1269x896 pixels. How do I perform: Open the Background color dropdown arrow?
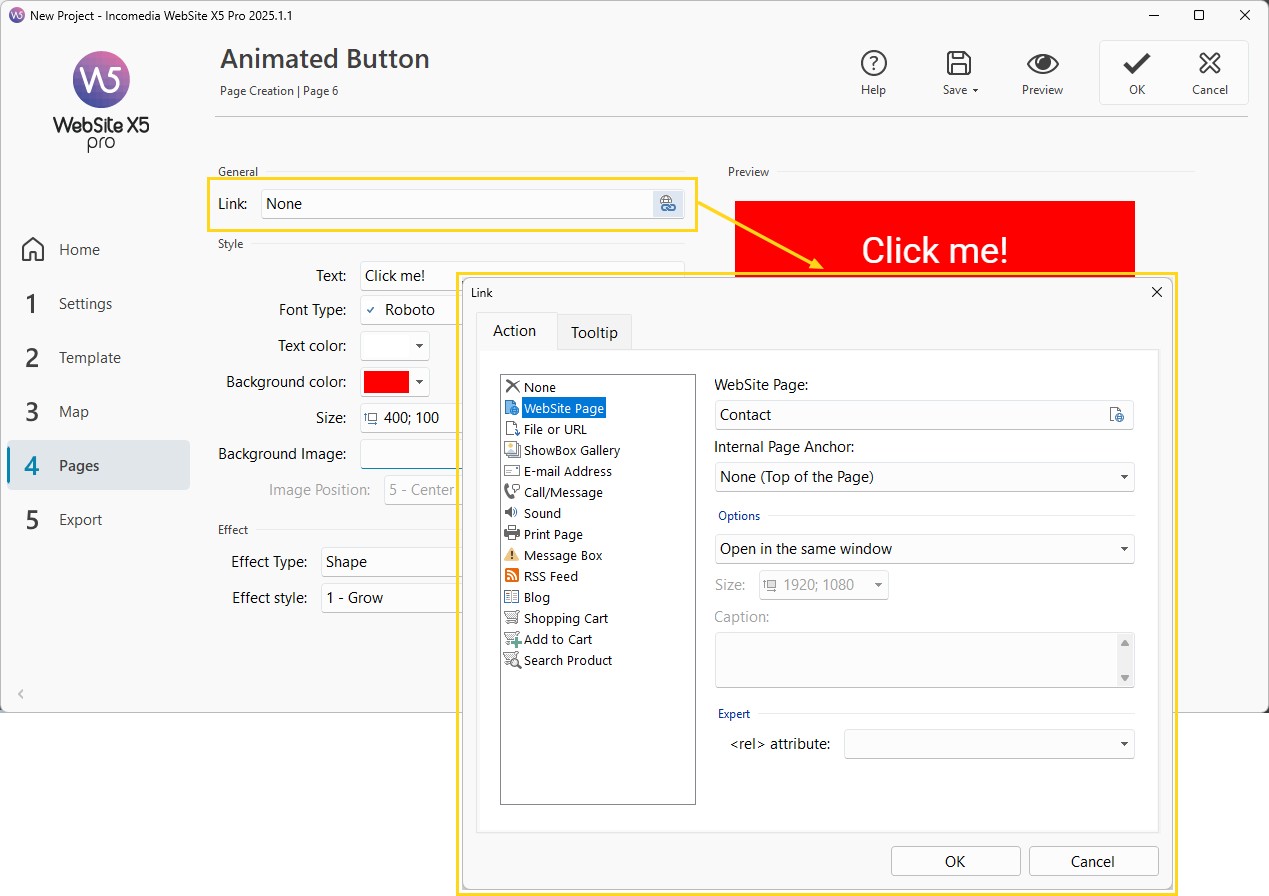[420, 382]
